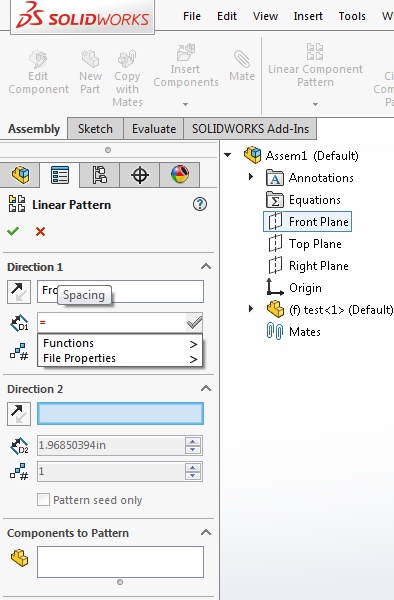Reverse Direction 2 arrow button
The width and height of the screenshot is (394, 600).
pos(19,414)
